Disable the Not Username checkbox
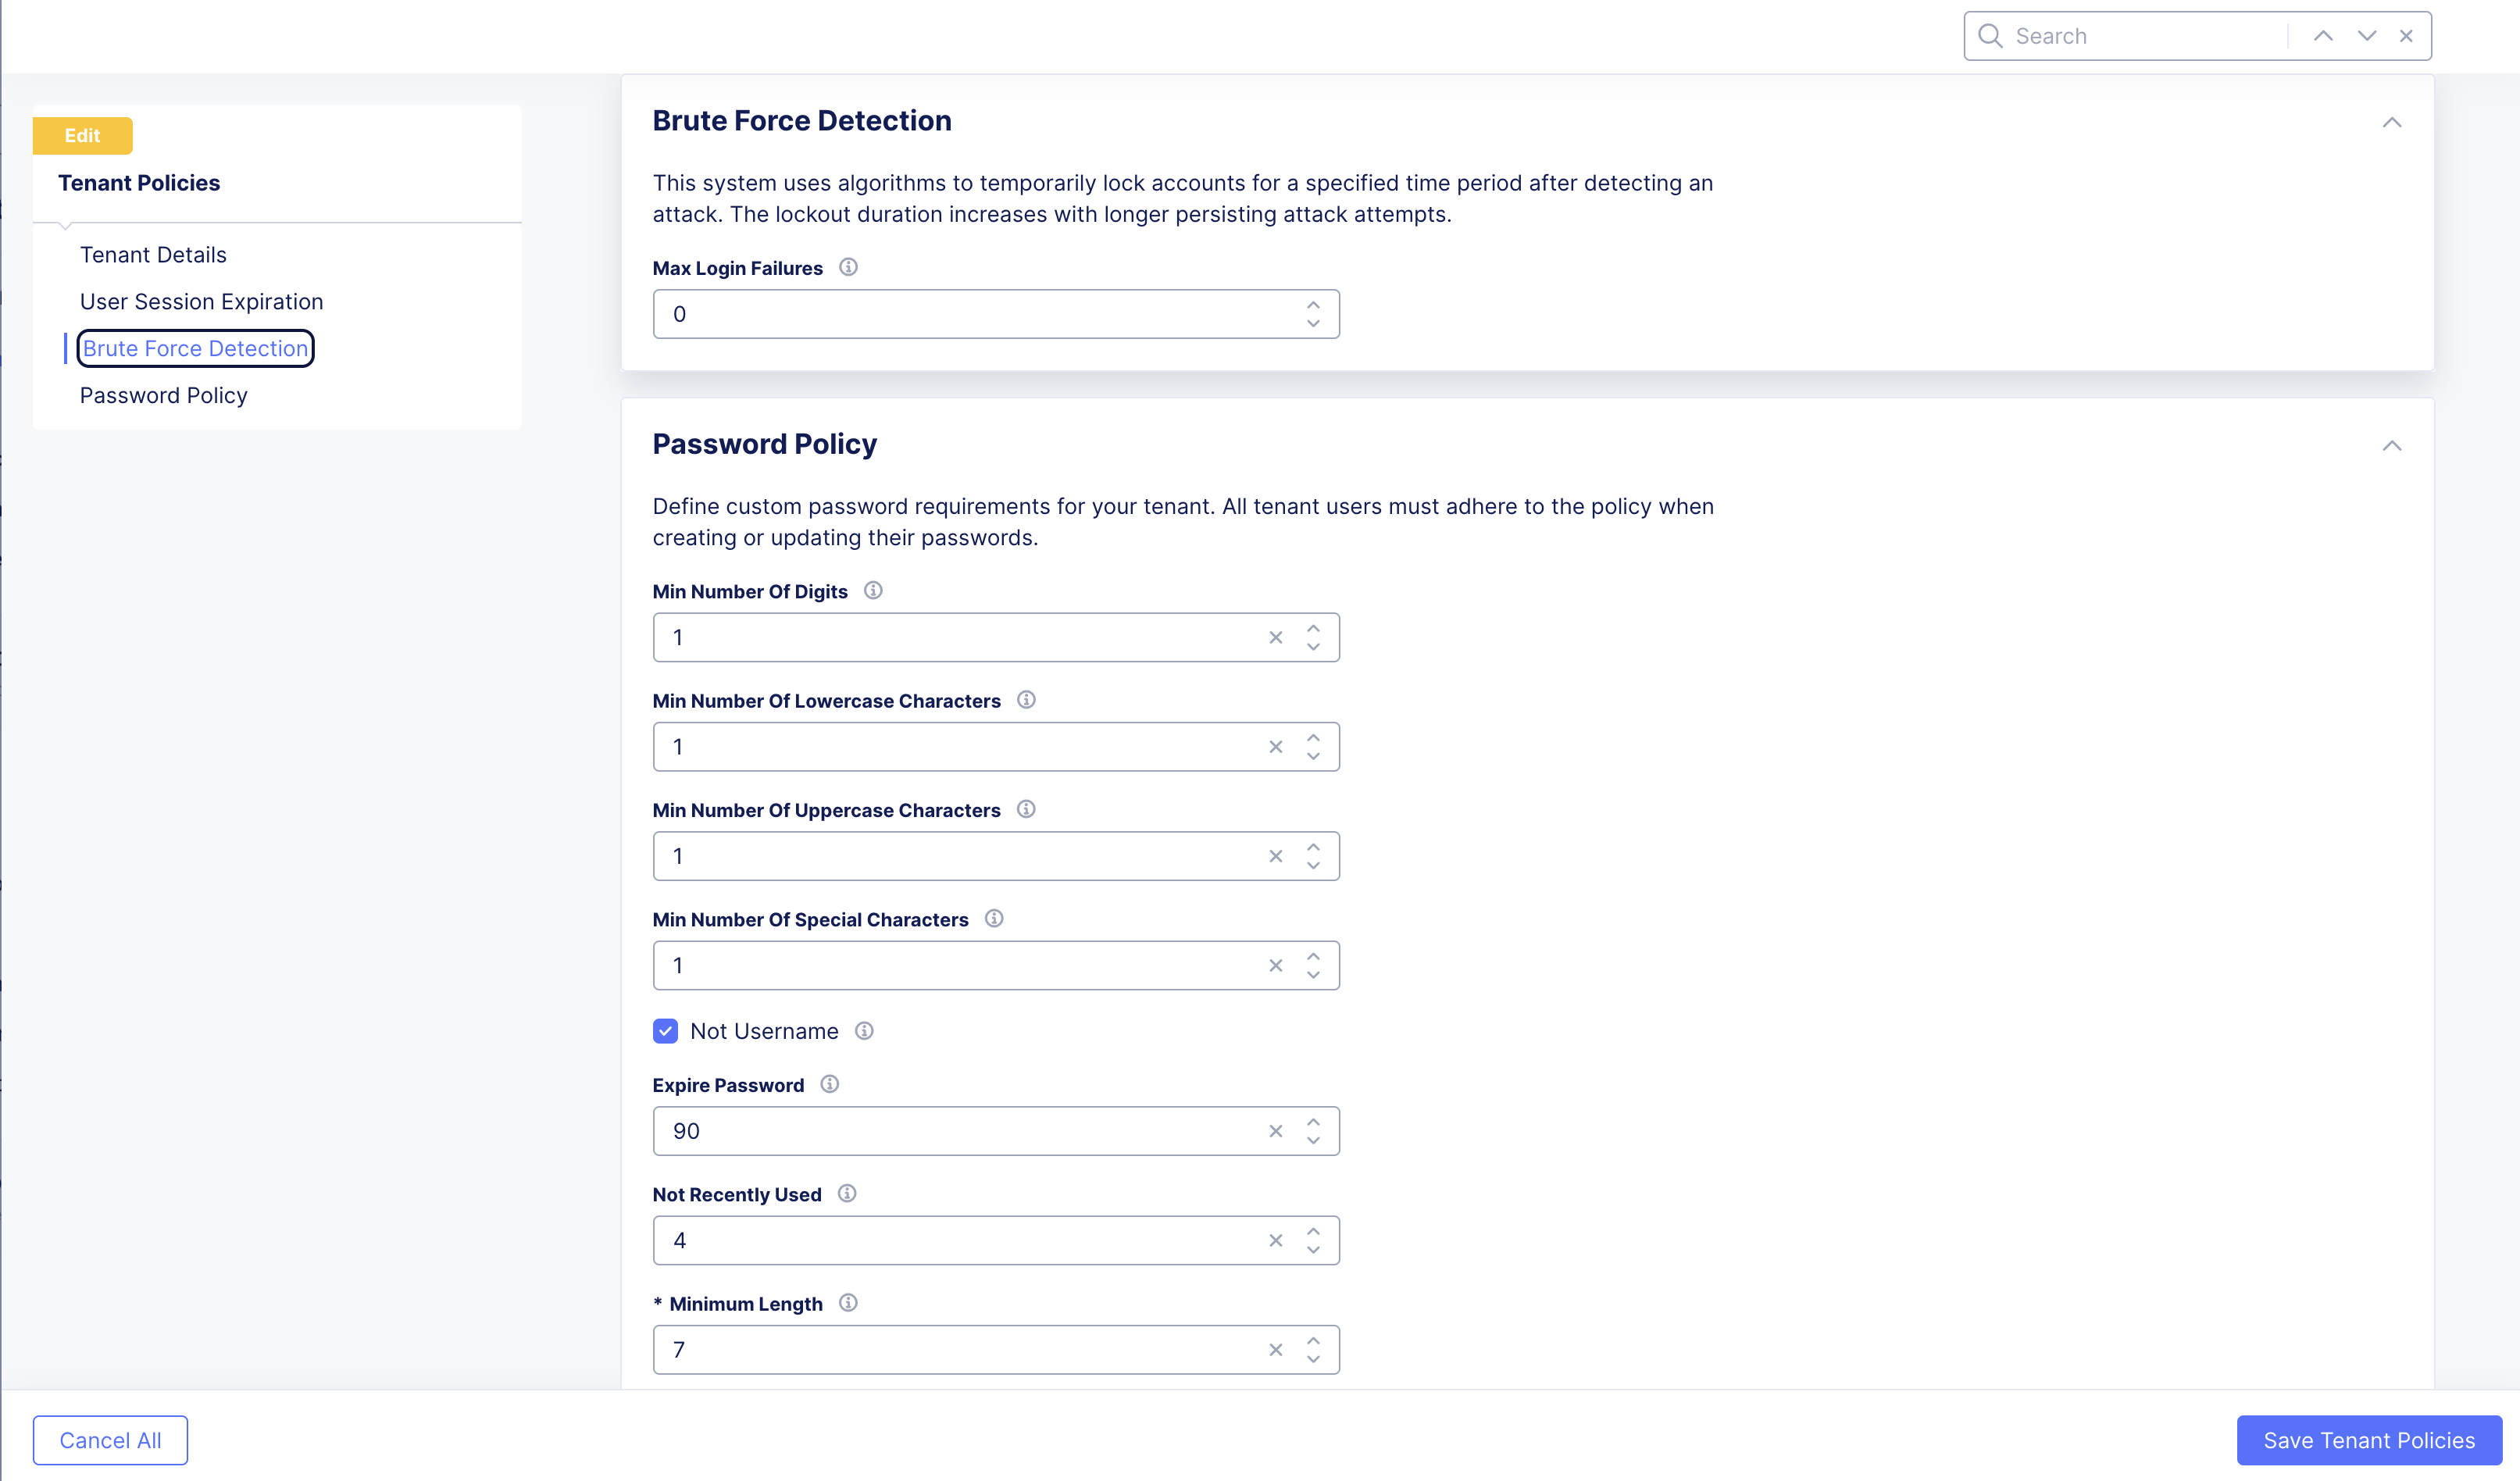 coord(665,1031)
